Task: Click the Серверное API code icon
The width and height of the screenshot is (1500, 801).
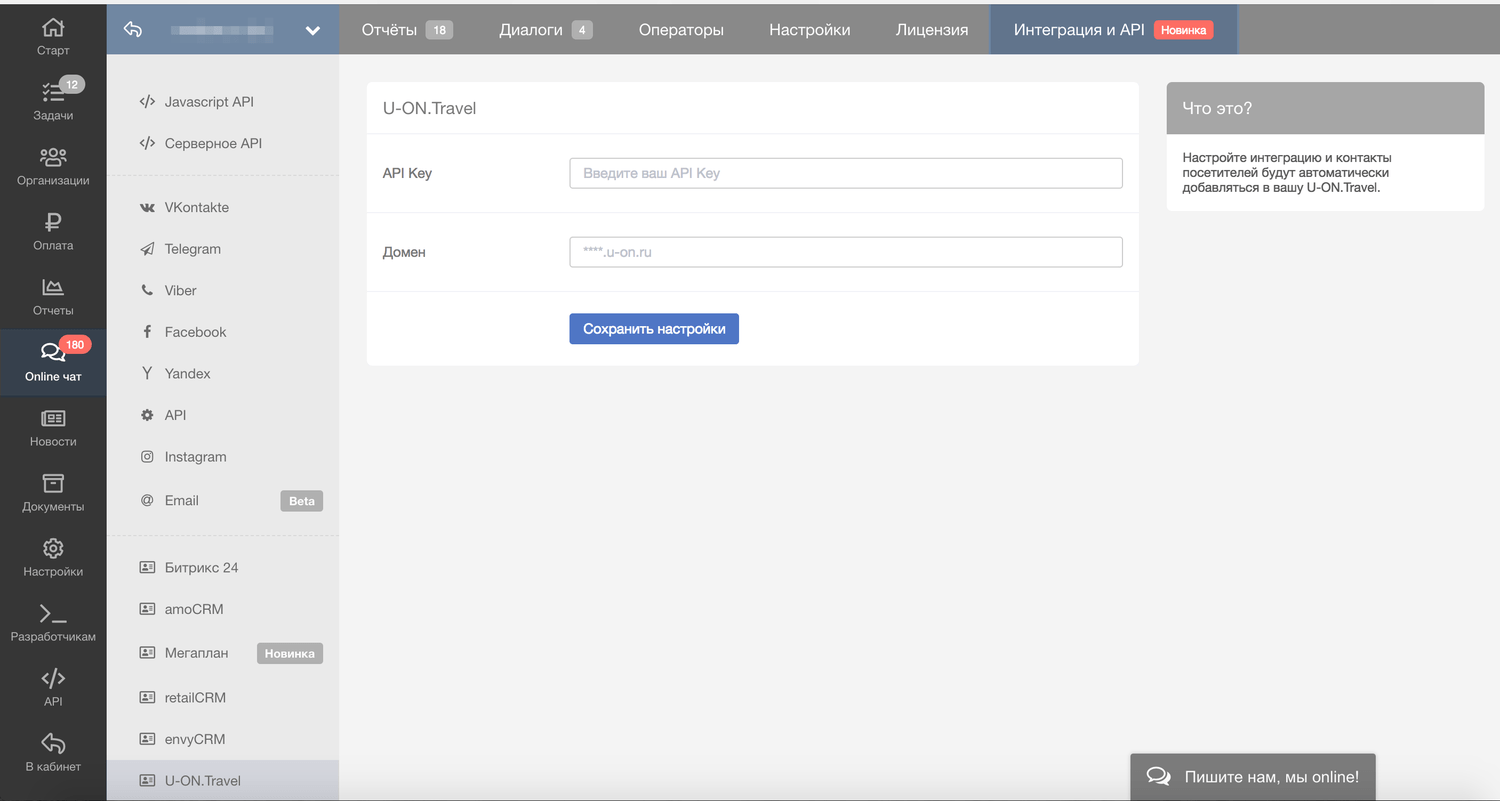Action: (x=147, y=143)
